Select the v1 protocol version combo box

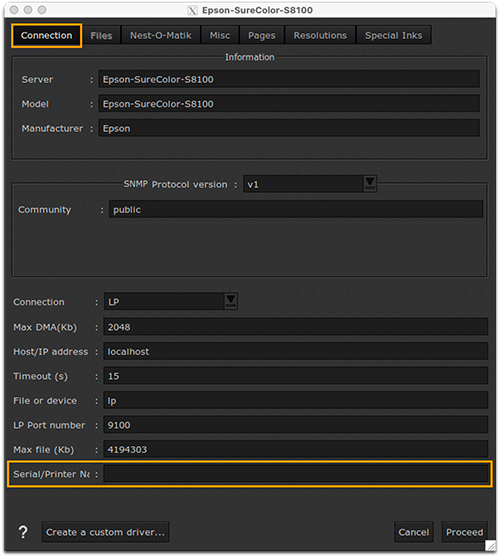tap(310, 184)
